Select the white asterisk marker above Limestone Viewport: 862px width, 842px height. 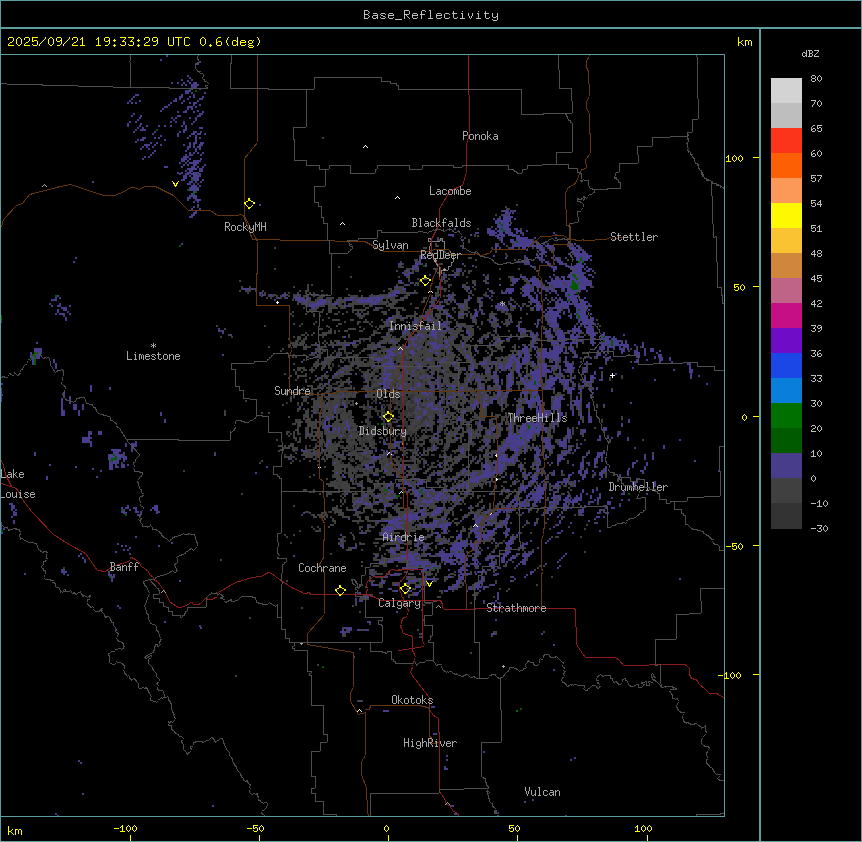tap(153, 345)
